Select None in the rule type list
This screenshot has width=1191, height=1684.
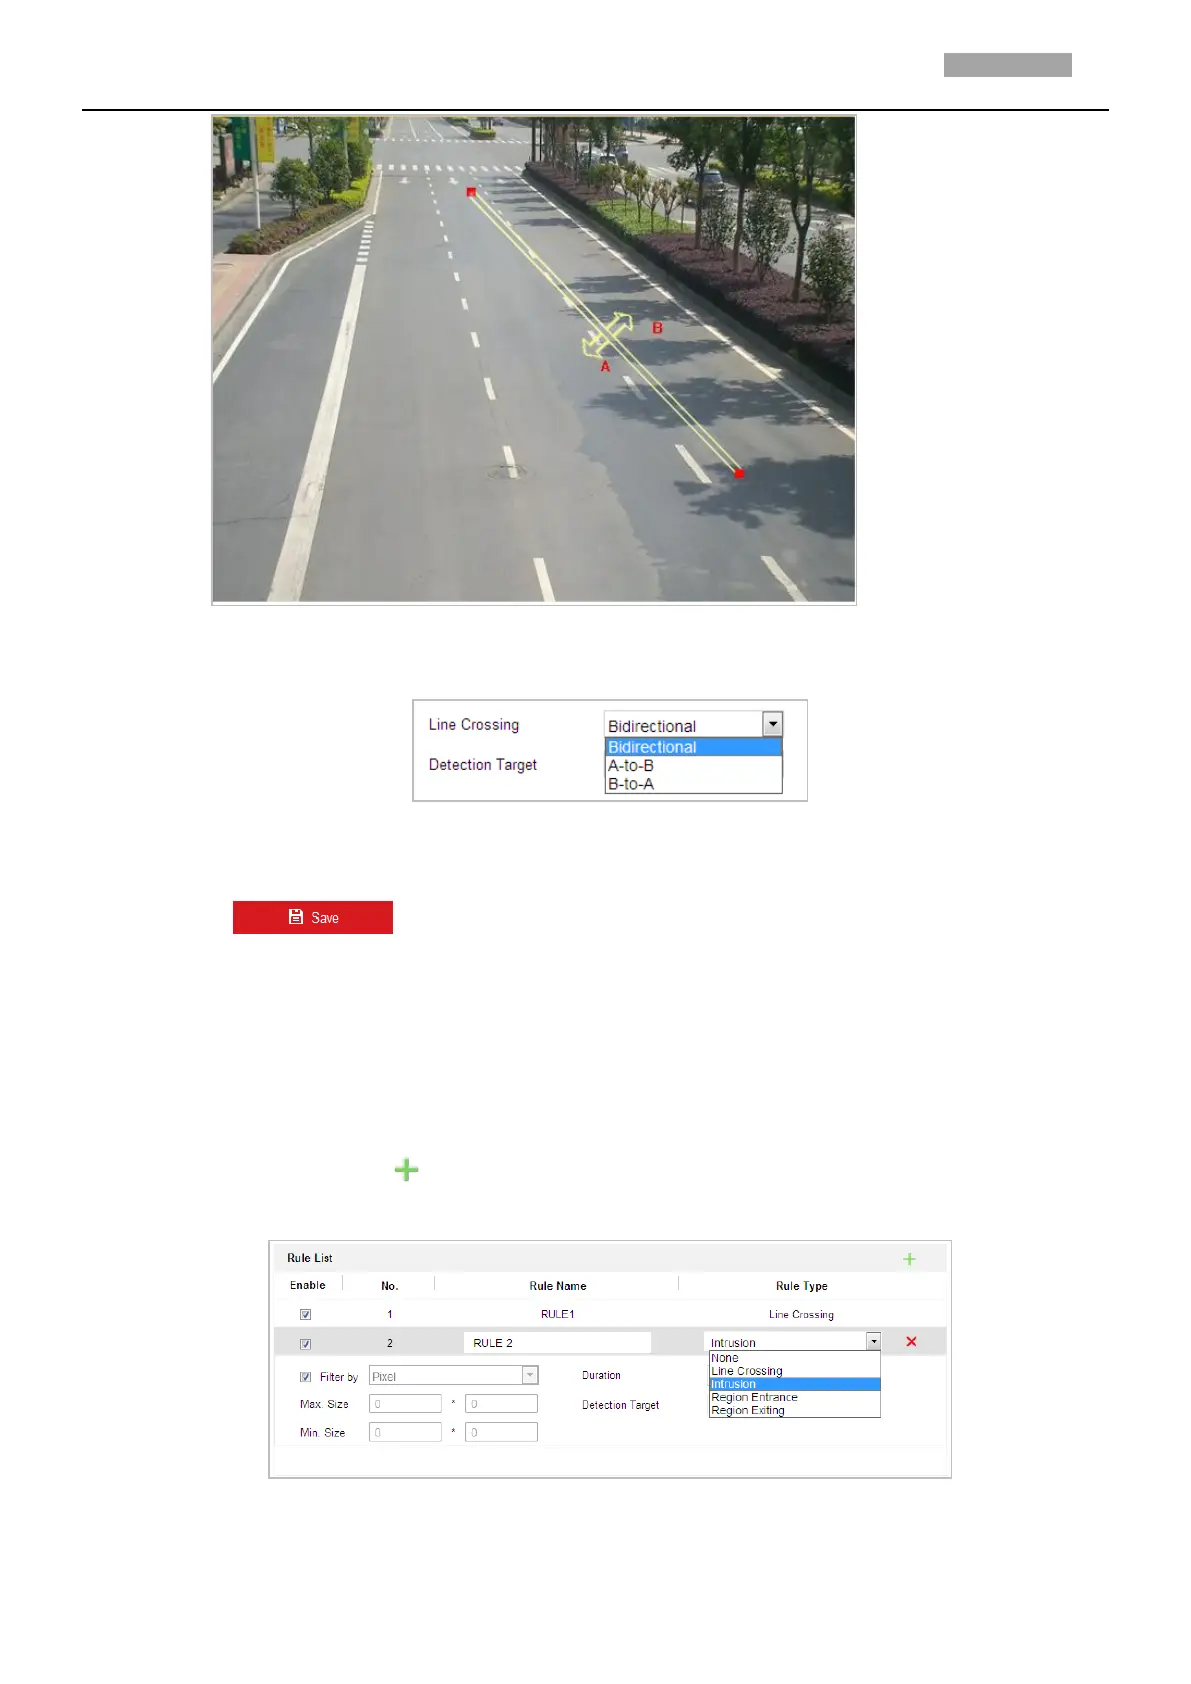tap(794, 1358)
